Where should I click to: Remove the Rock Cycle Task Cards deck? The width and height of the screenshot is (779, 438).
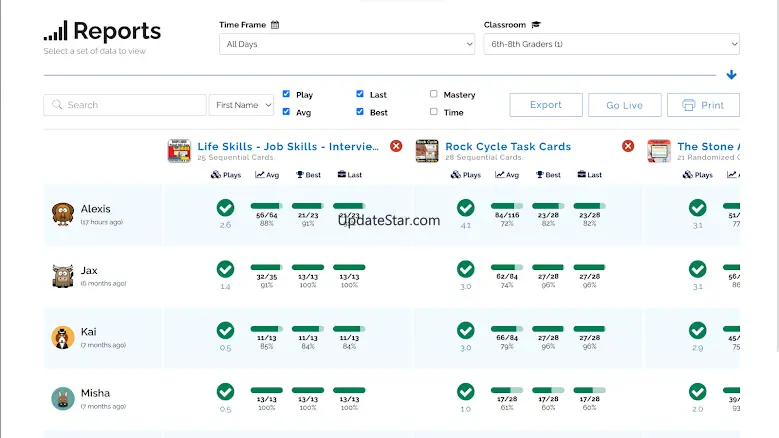(x=628, y=146)
